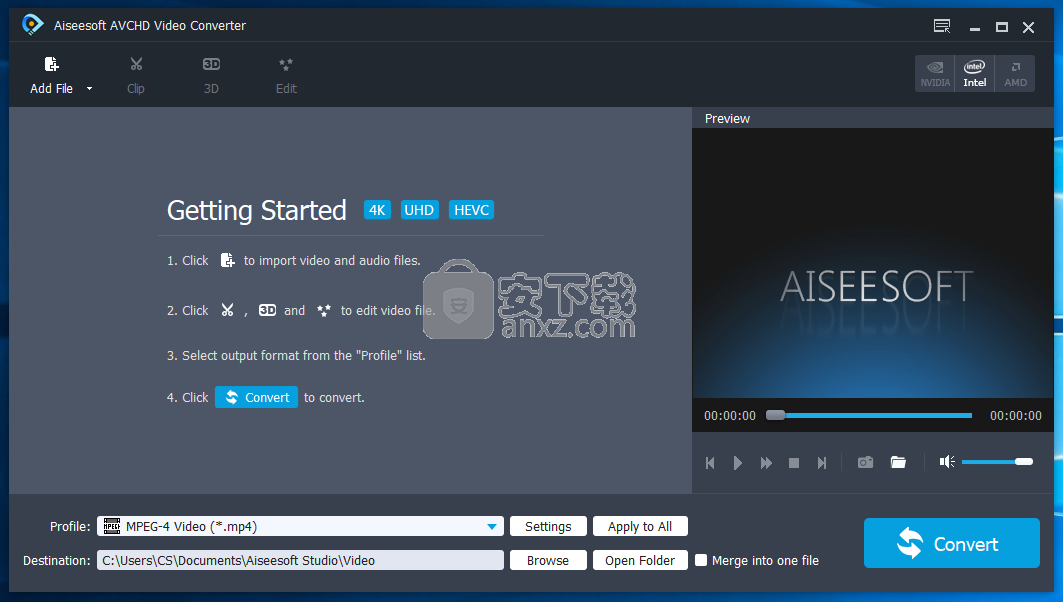Click the preview progress slider
1063x602 pixels.
(x=869, y=415)
